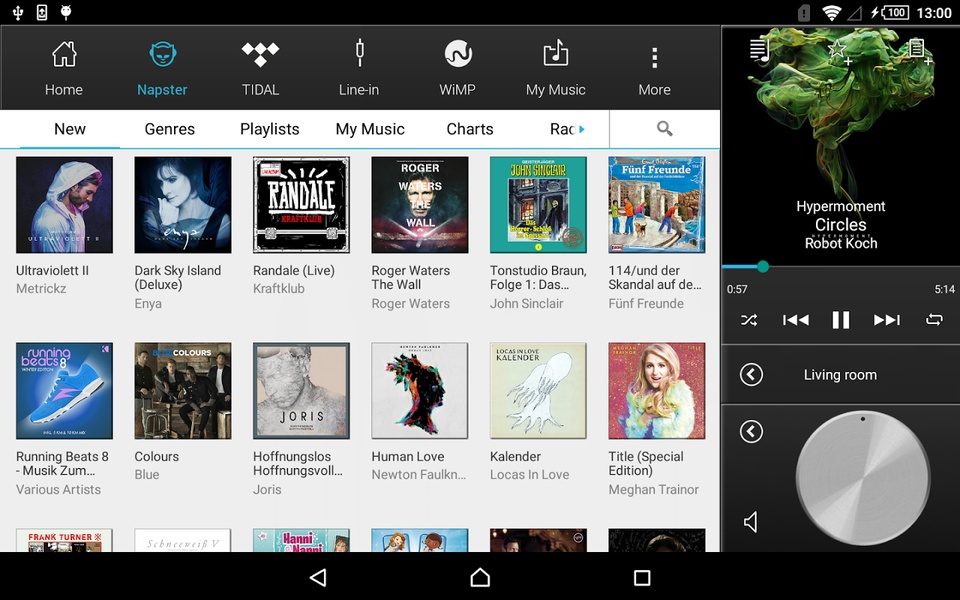Viewport: 960px width, 600px height.
Task: Select the Napster service icon
Action: [x=162, y=54]
